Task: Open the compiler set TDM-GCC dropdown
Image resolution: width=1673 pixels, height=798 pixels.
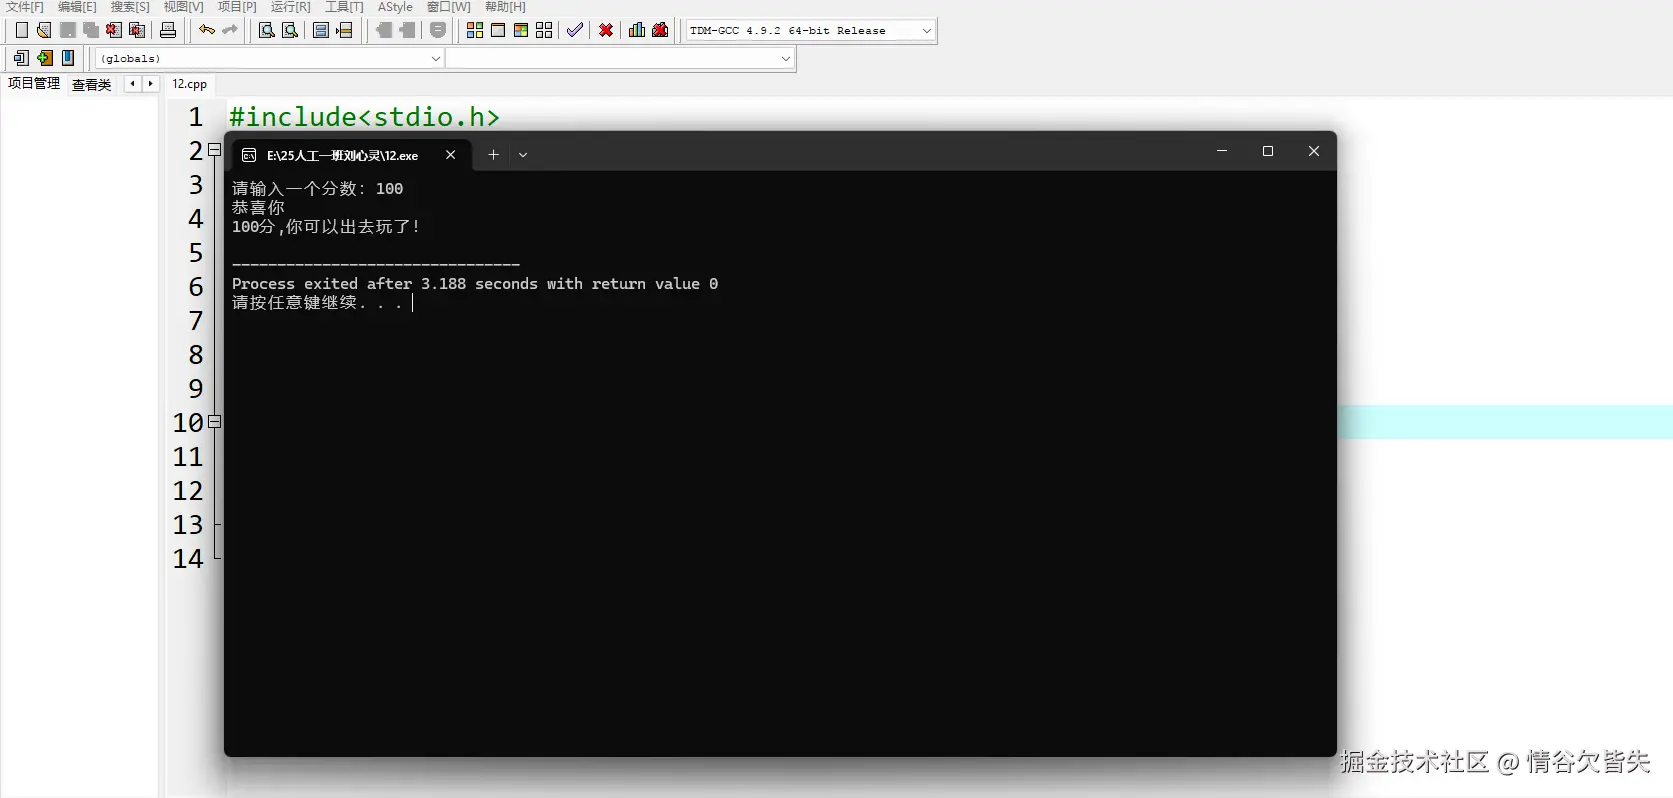Action: [811, 30]
